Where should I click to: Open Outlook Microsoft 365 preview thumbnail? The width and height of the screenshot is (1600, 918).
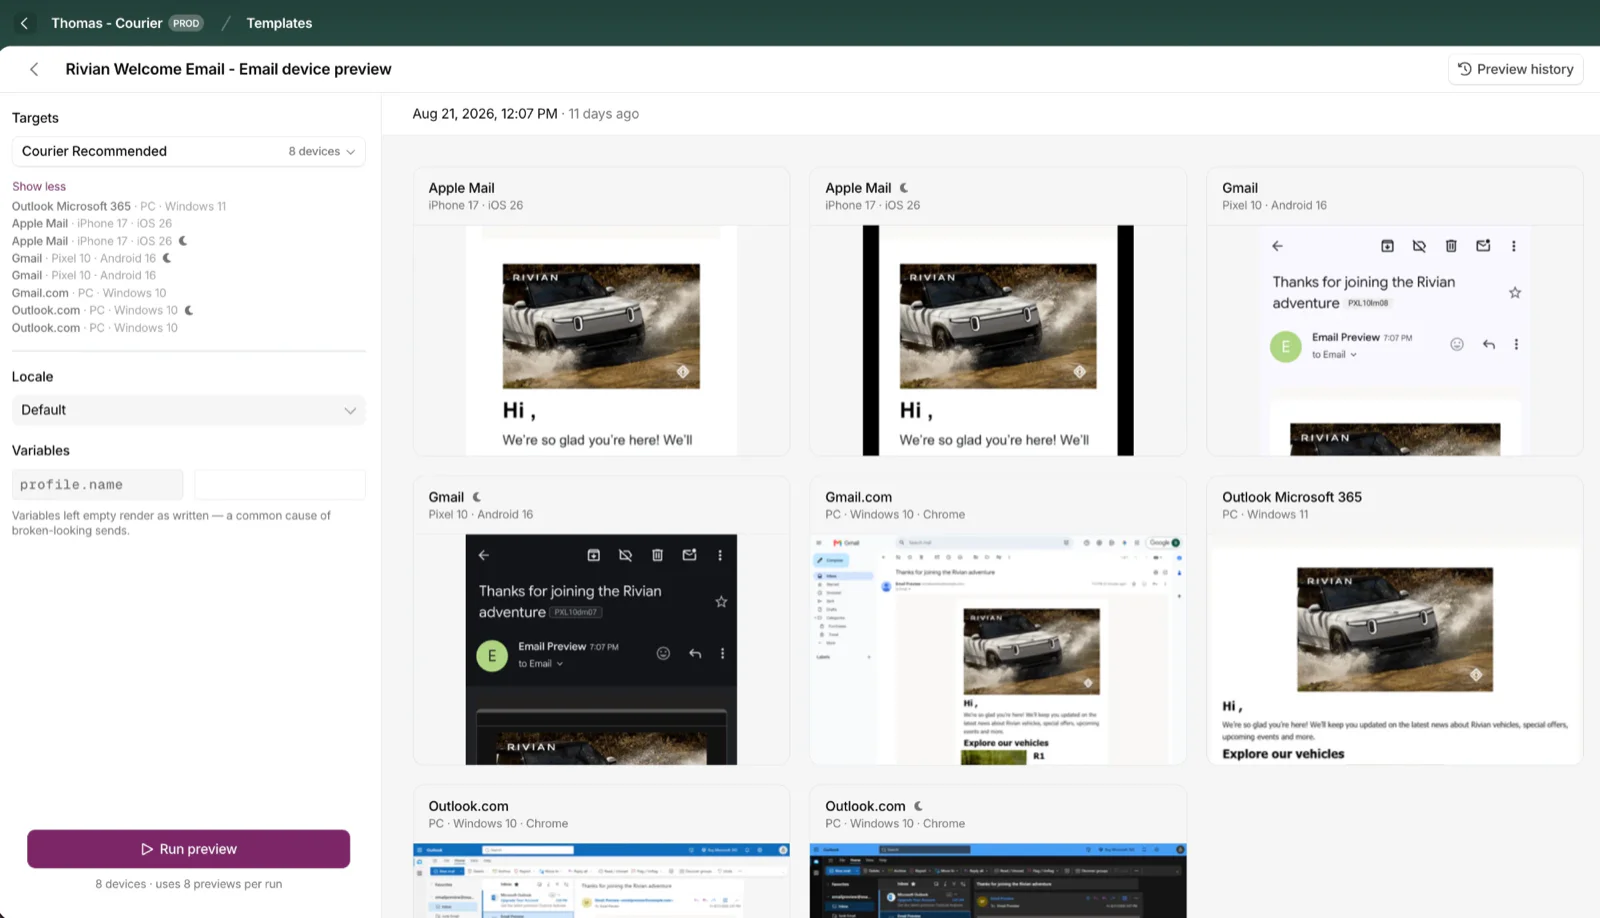tap(1395, 650)
